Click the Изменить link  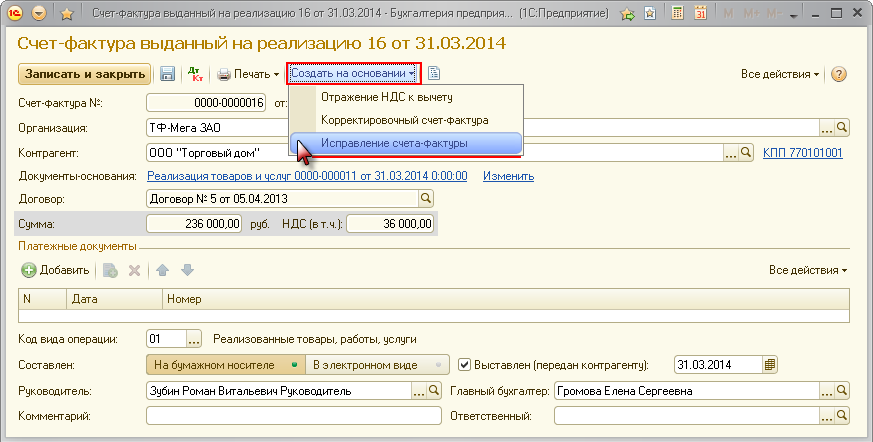pos(508,176)
